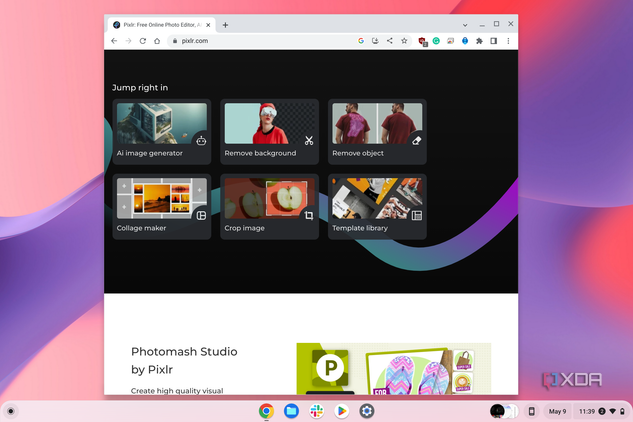Open the browser home page icon
Image resolution: width=633 pixels, height=422 pixels.
(157, 41)
